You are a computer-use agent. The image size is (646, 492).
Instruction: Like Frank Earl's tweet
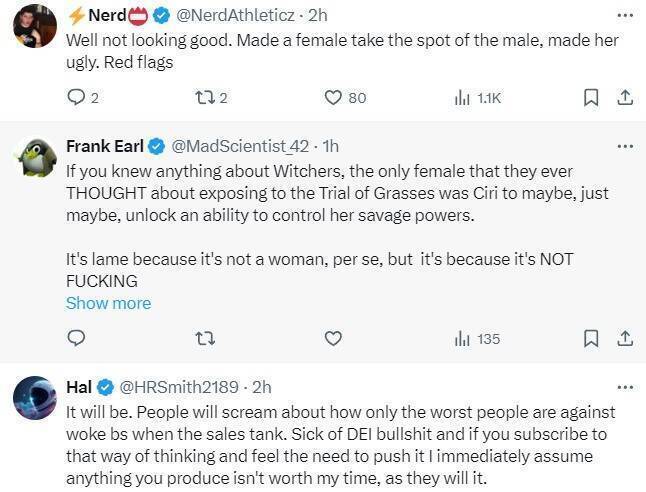coord(334,339)
